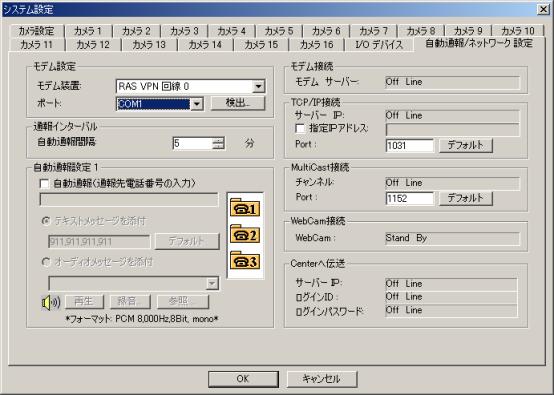Screen dimensions: 554x395
Task: Increase the 自動通報間隔 spinner value
Action: tap(218, 140)
